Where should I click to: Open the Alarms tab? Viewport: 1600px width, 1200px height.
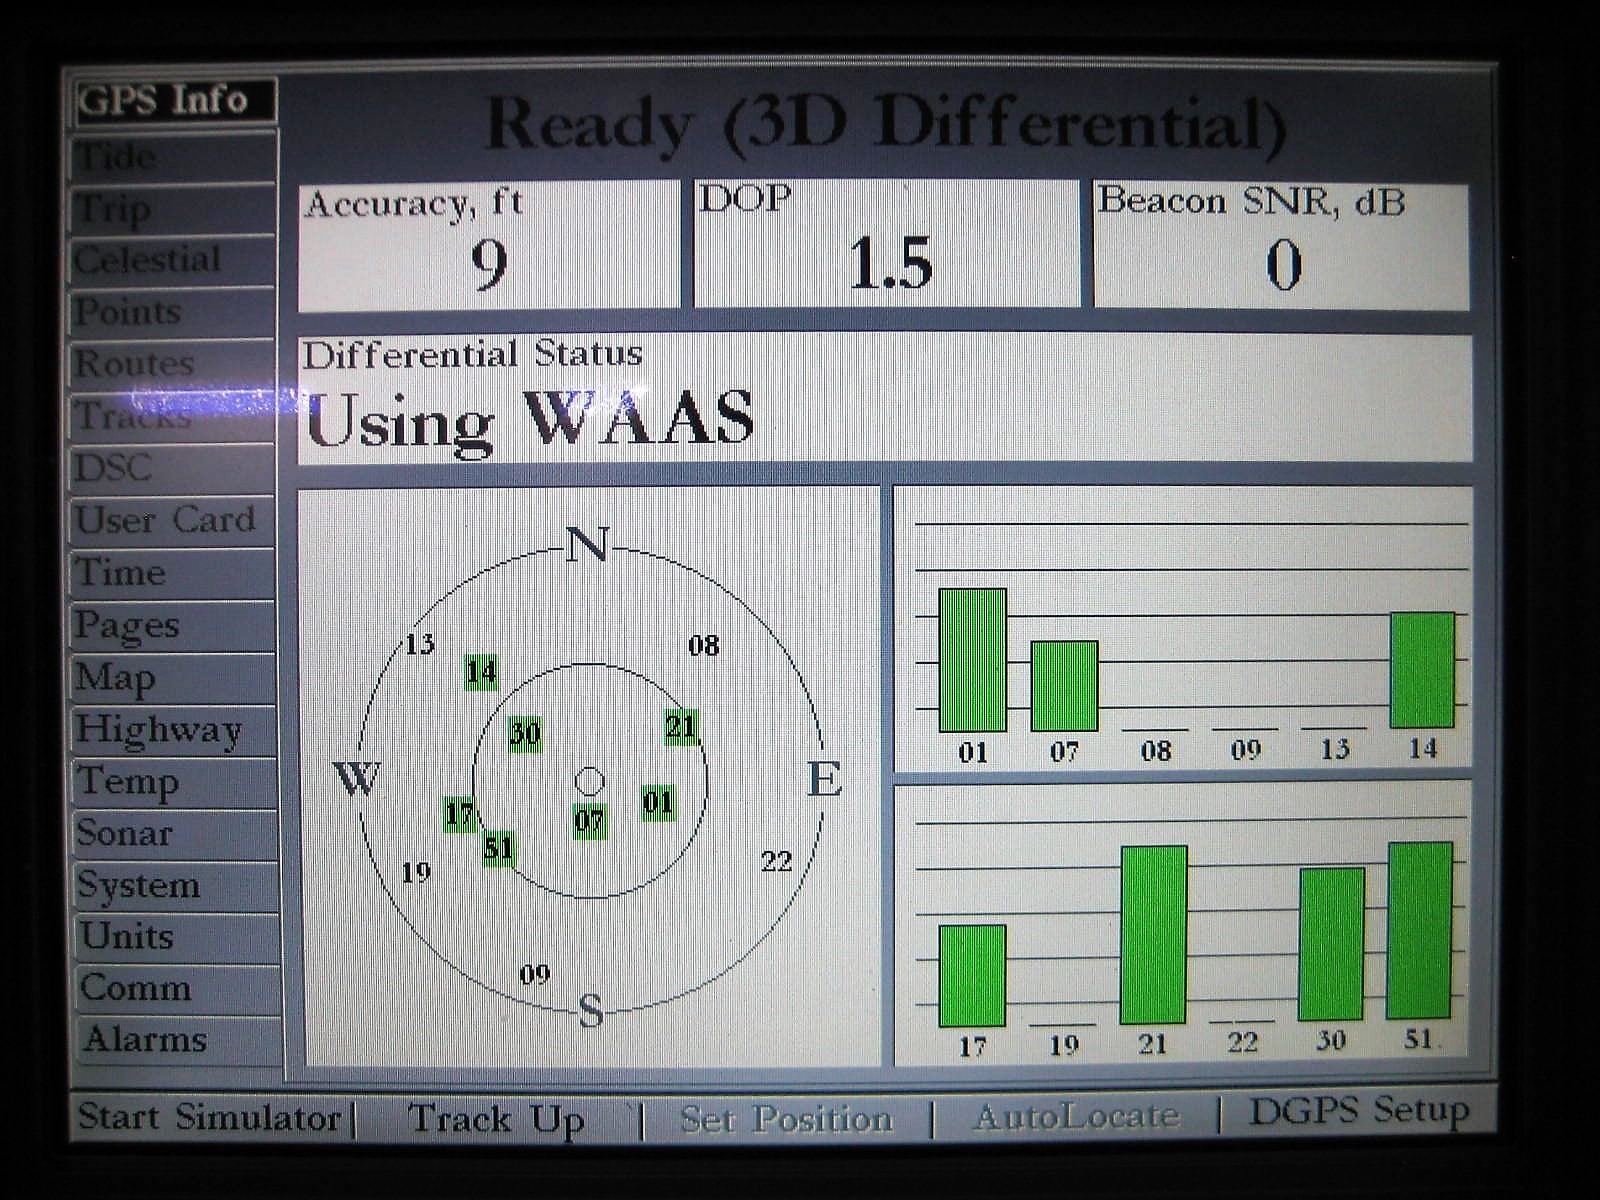pos(181,1040)
